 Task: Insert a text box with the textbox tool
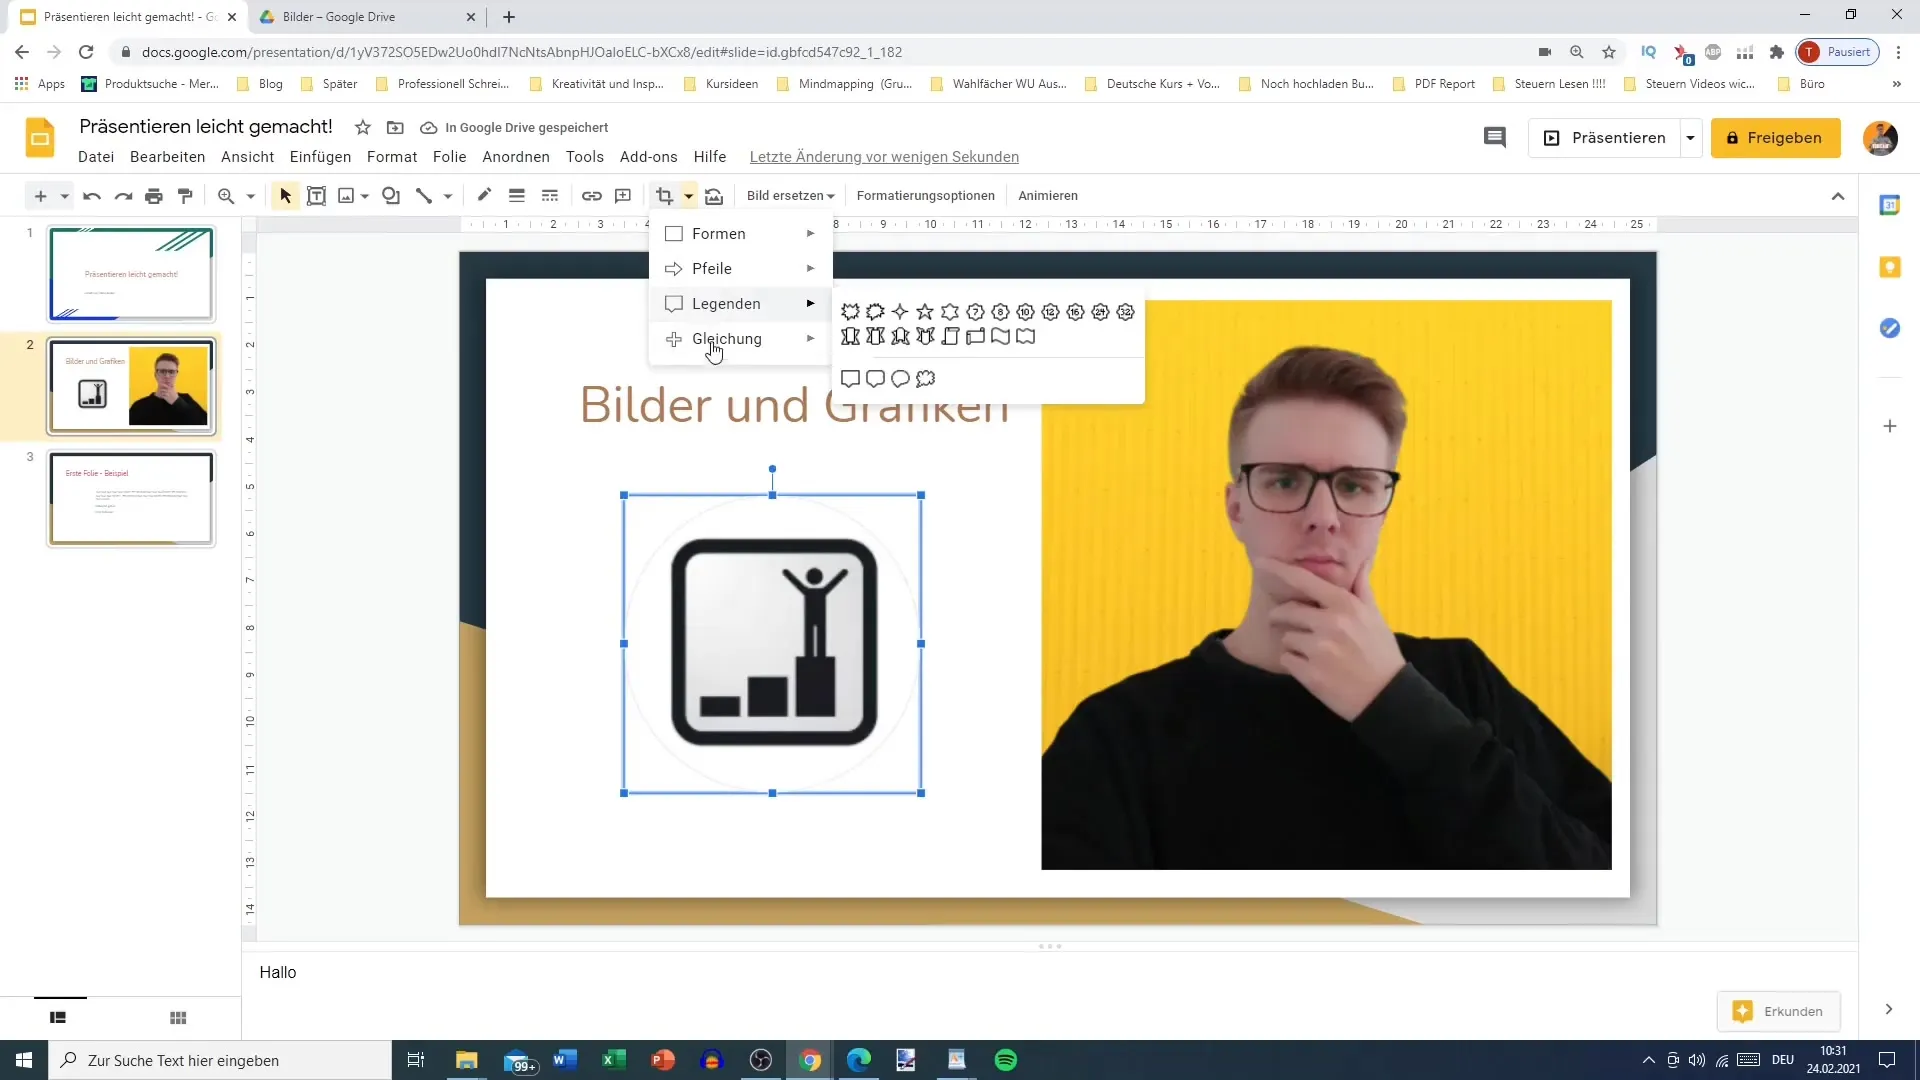(x=316, y=196)
